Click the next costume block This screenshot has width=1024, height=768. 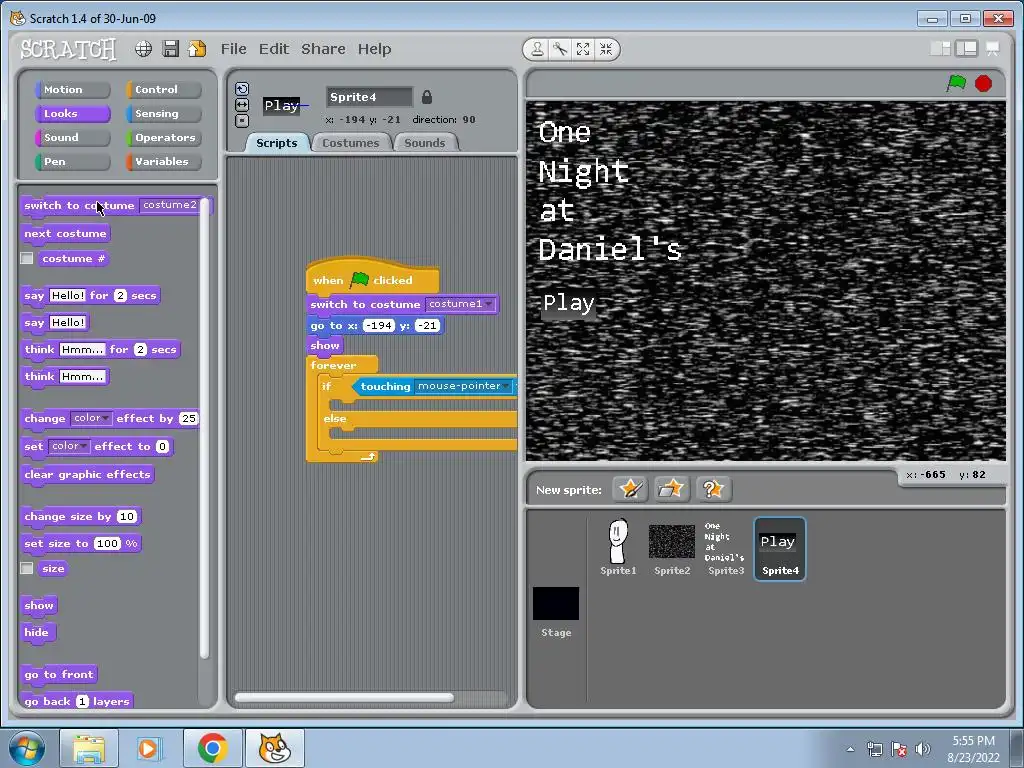click(x=65, y=233)
